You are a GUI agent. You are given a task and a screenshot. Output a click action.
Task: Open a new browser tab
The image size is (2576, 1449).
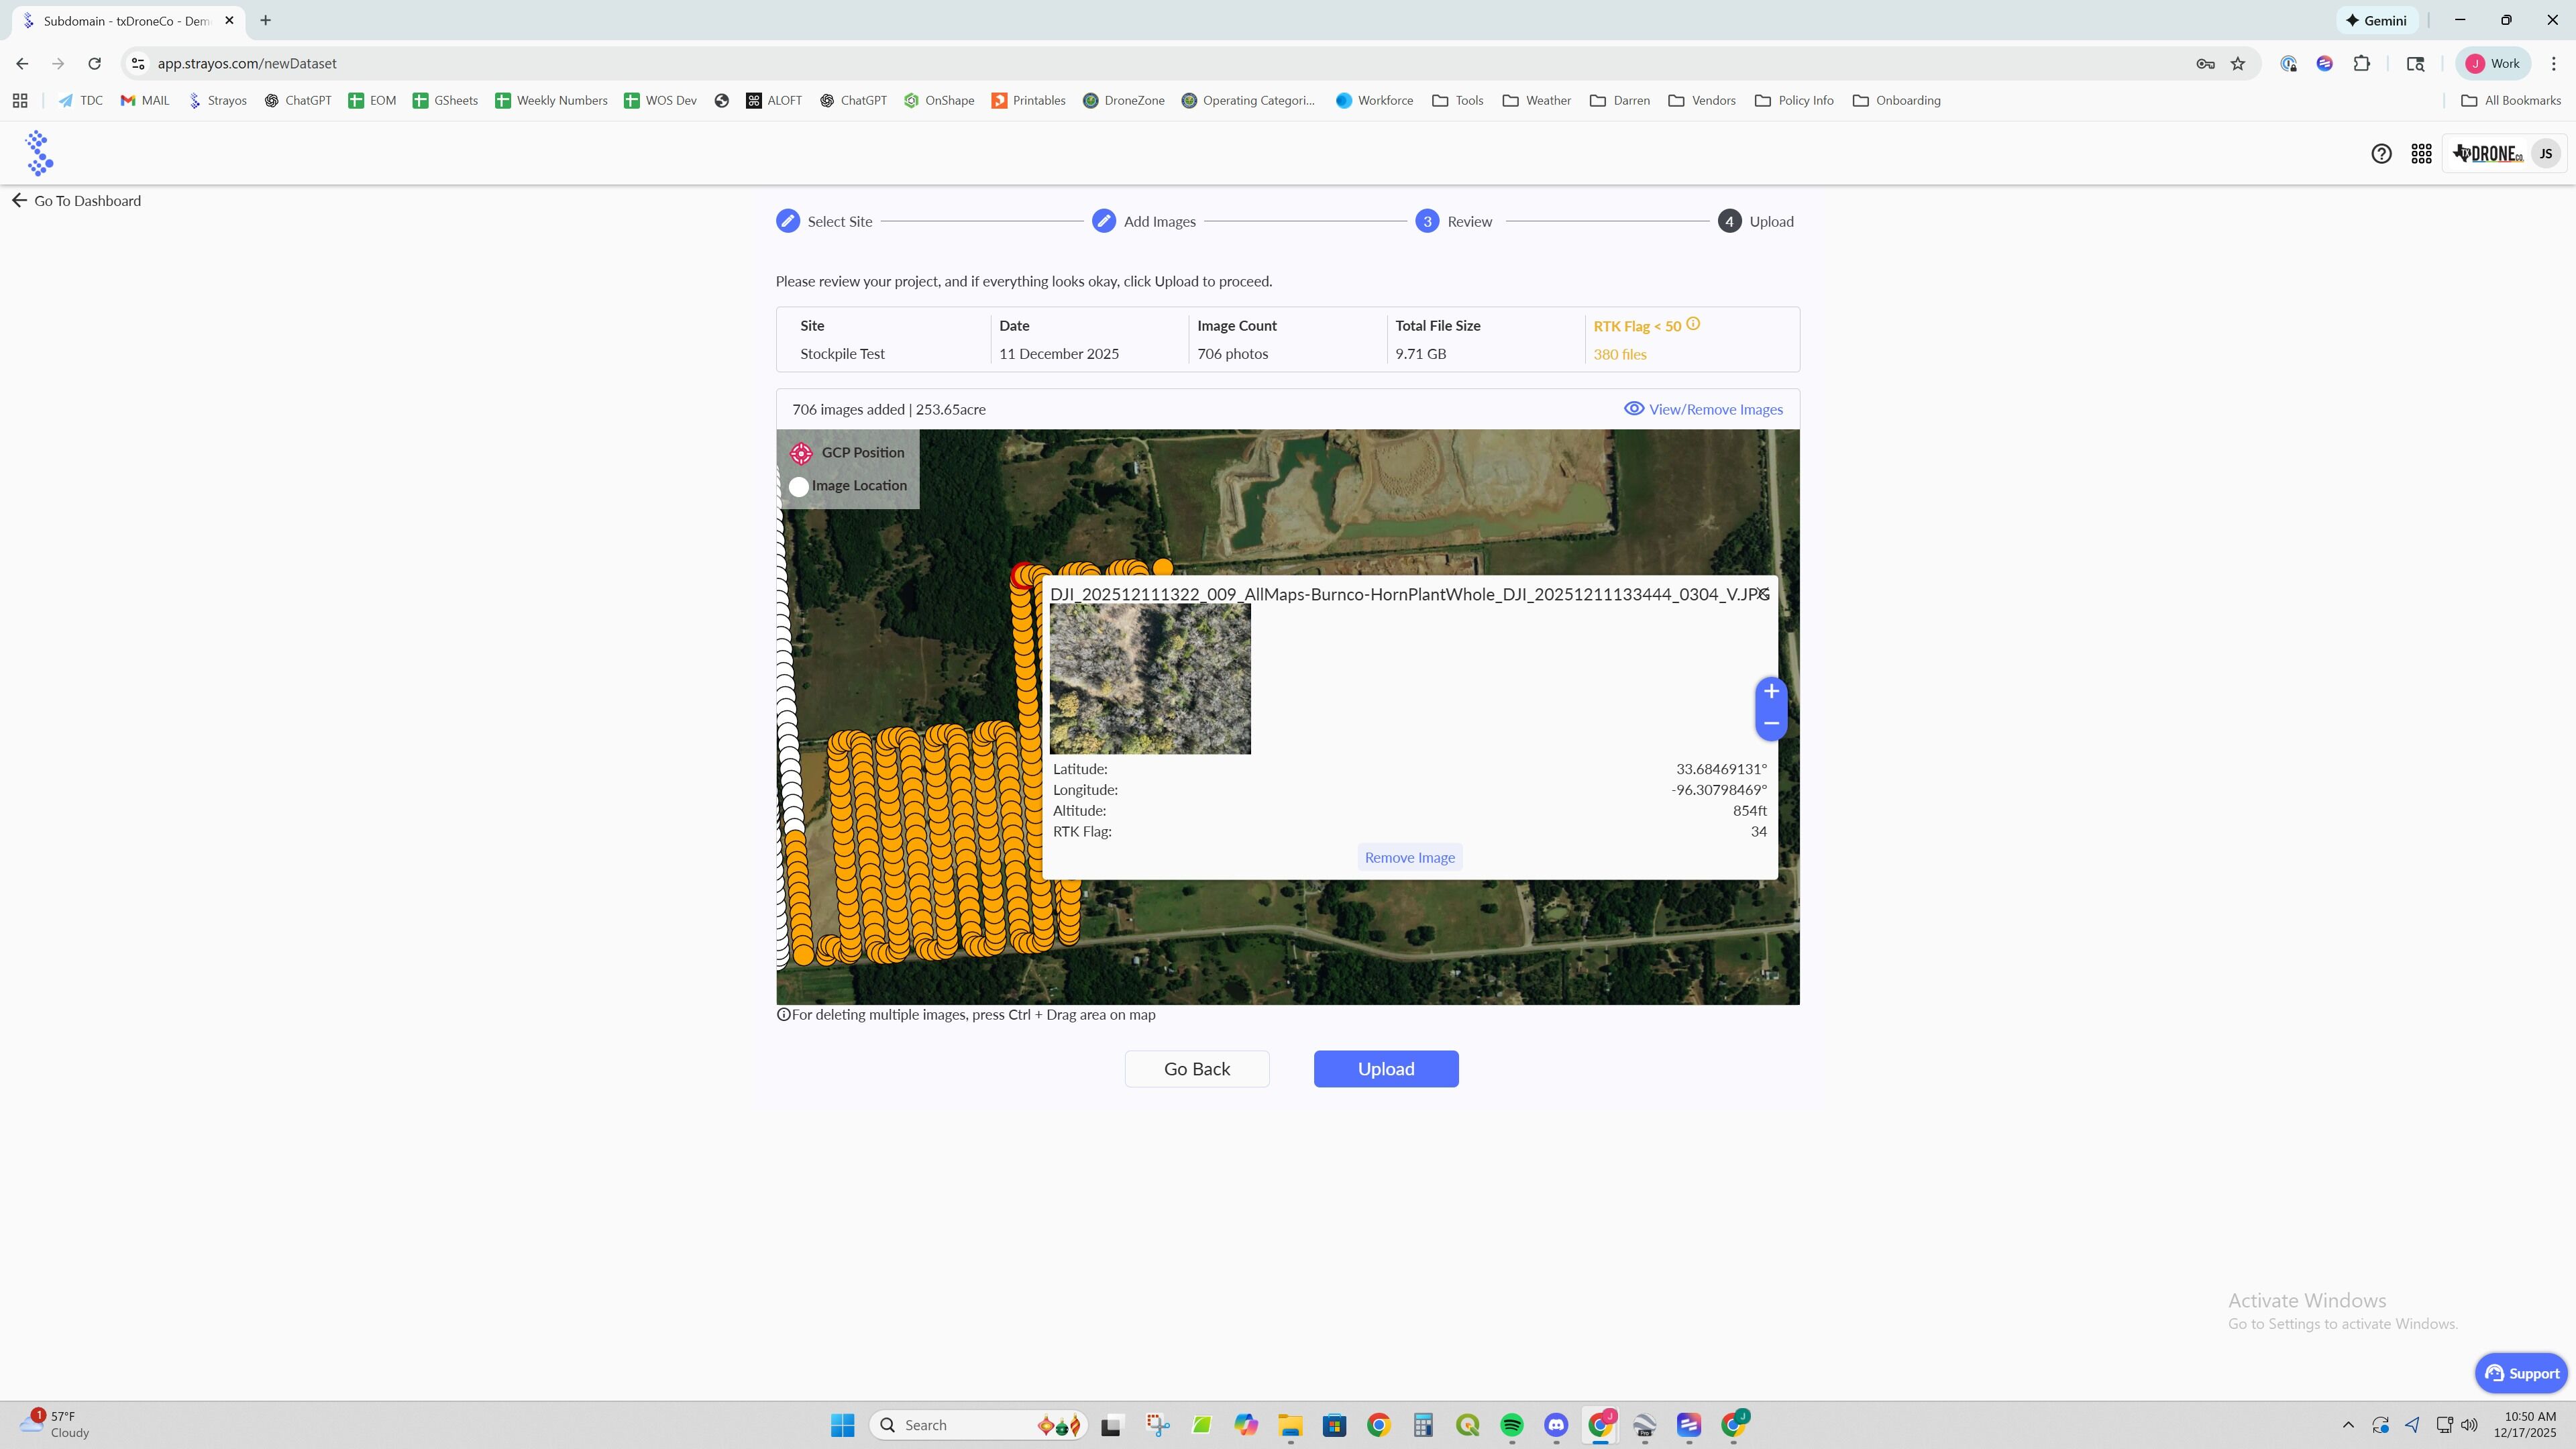[265, 20]
